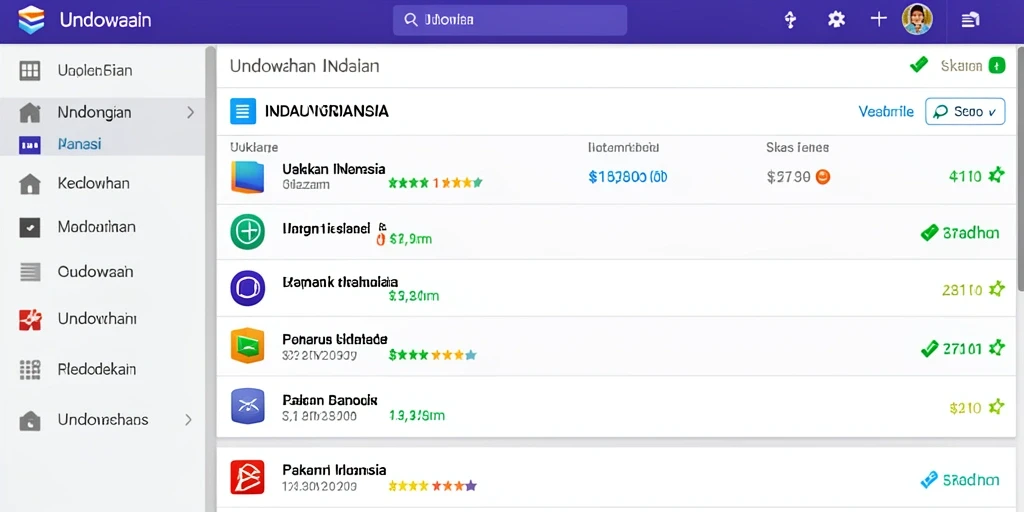Click the settings gear icon in header

pos(836,20)
